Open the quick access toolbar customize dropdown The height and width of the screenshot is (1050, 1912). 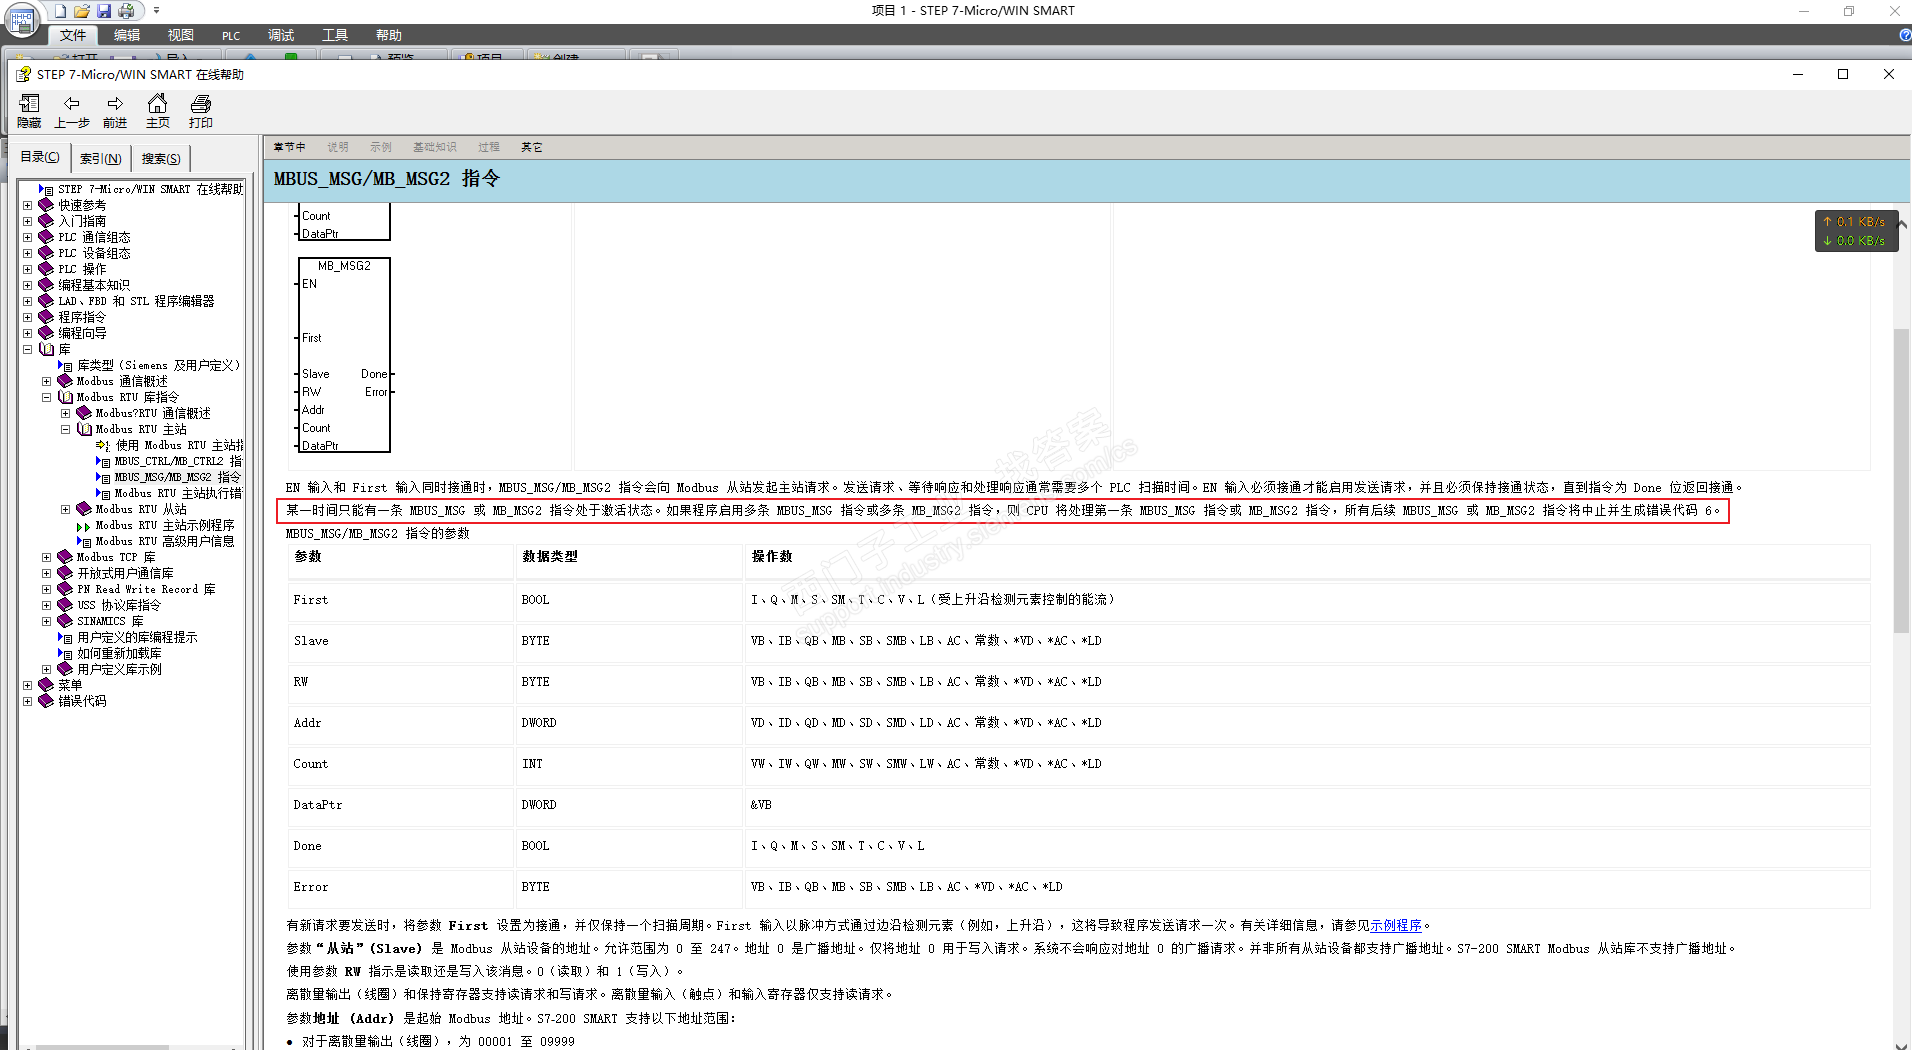tap(156, 11)
